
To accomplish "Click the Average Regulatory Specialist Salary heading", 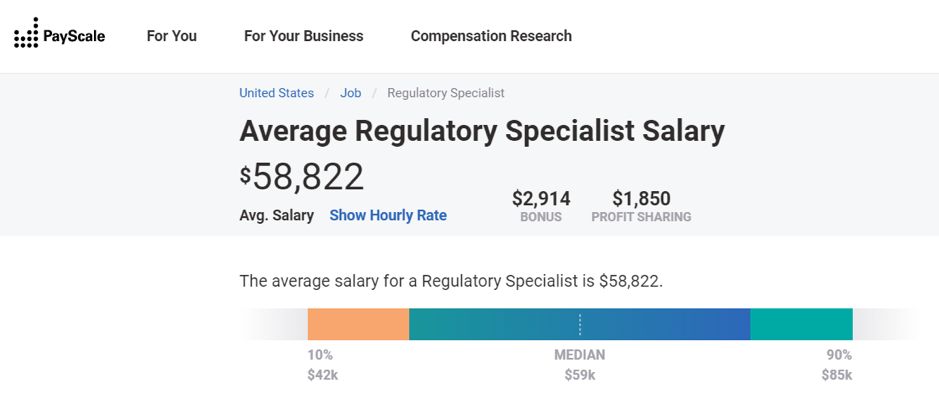I will pyautogui.click(x=482, y=131).
